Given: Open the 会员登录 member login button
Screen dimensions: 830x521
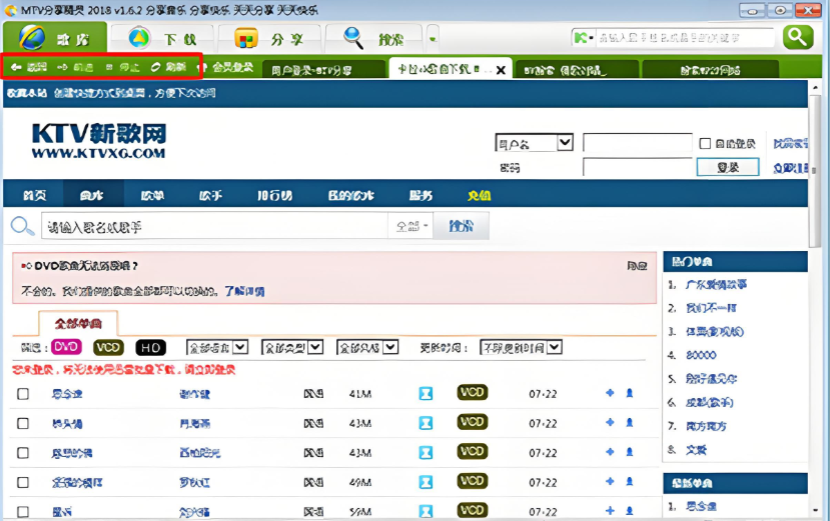Looking at the screenshot, I should point(227,67).
